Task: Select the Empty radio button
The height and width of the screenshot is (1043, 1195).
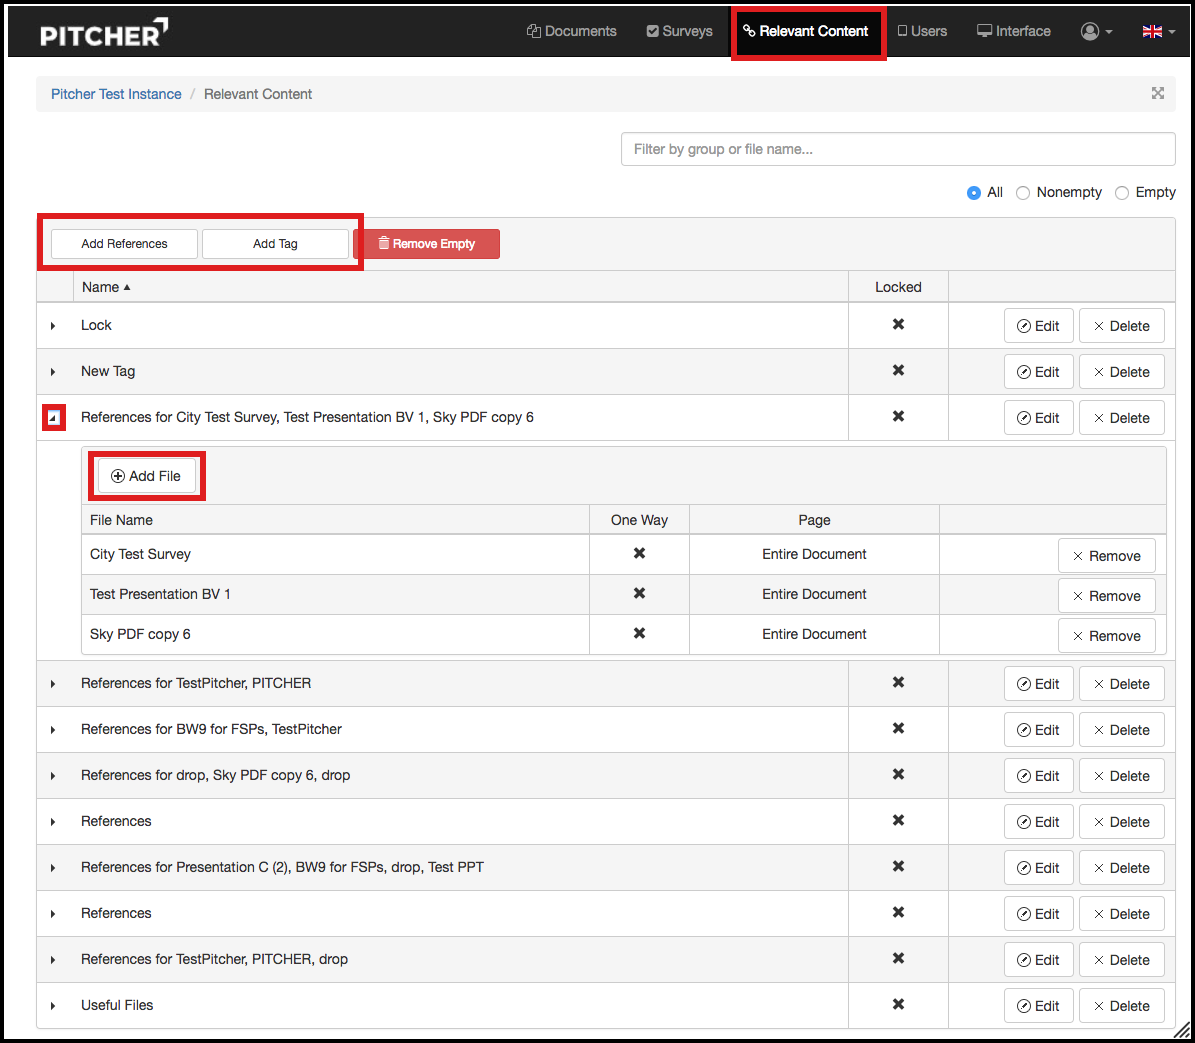Action: pyautogui.click(x=1122, y=193)
